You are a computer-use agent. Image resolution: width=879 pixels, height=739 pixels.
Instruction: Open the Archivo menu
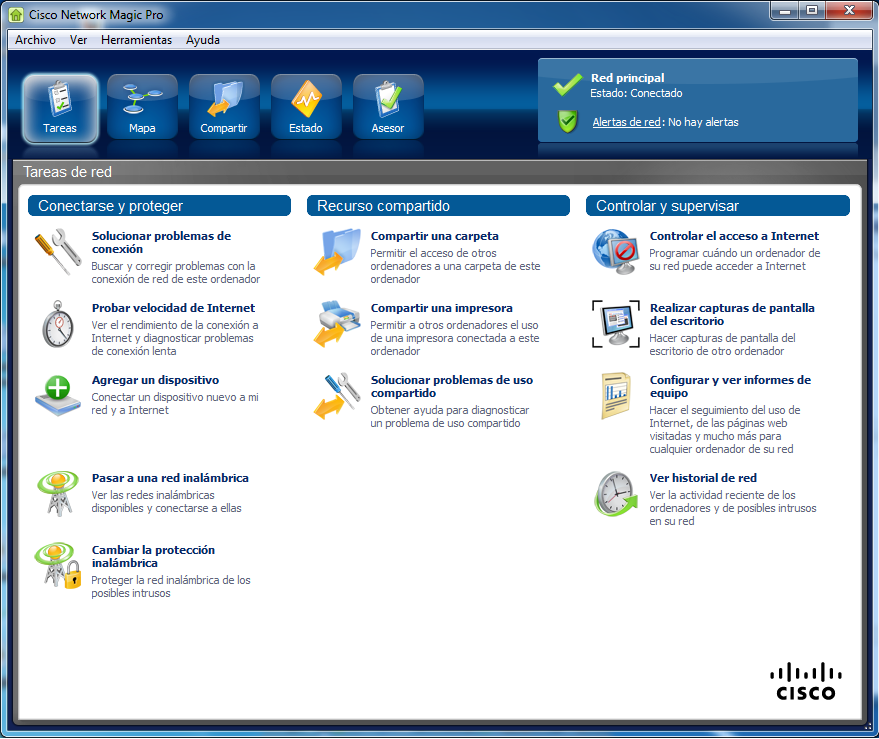(x=35, y=40)
